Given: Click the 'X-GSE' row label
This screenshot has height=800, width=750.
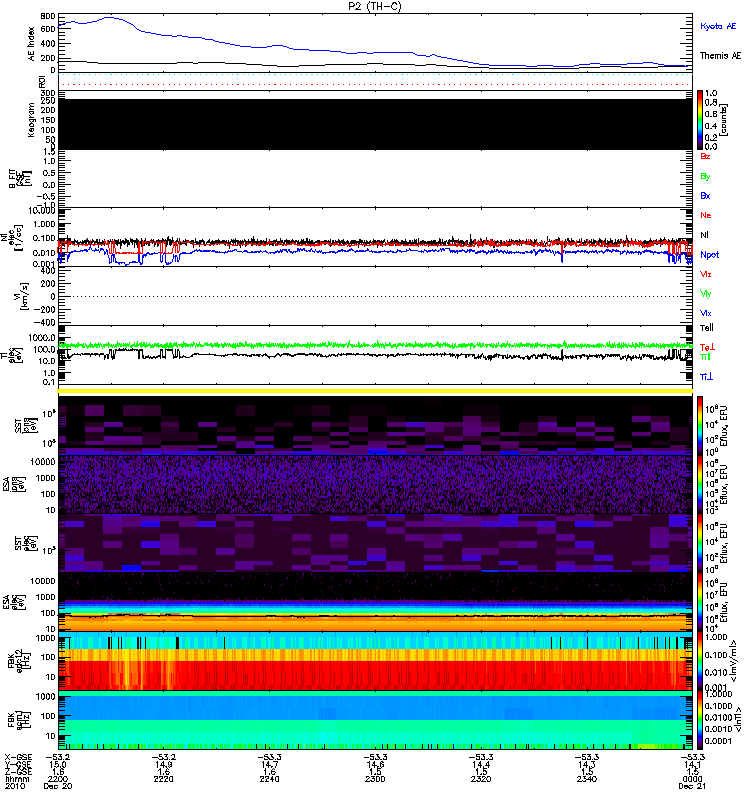Looking at the screenshot, I should 18,757.
